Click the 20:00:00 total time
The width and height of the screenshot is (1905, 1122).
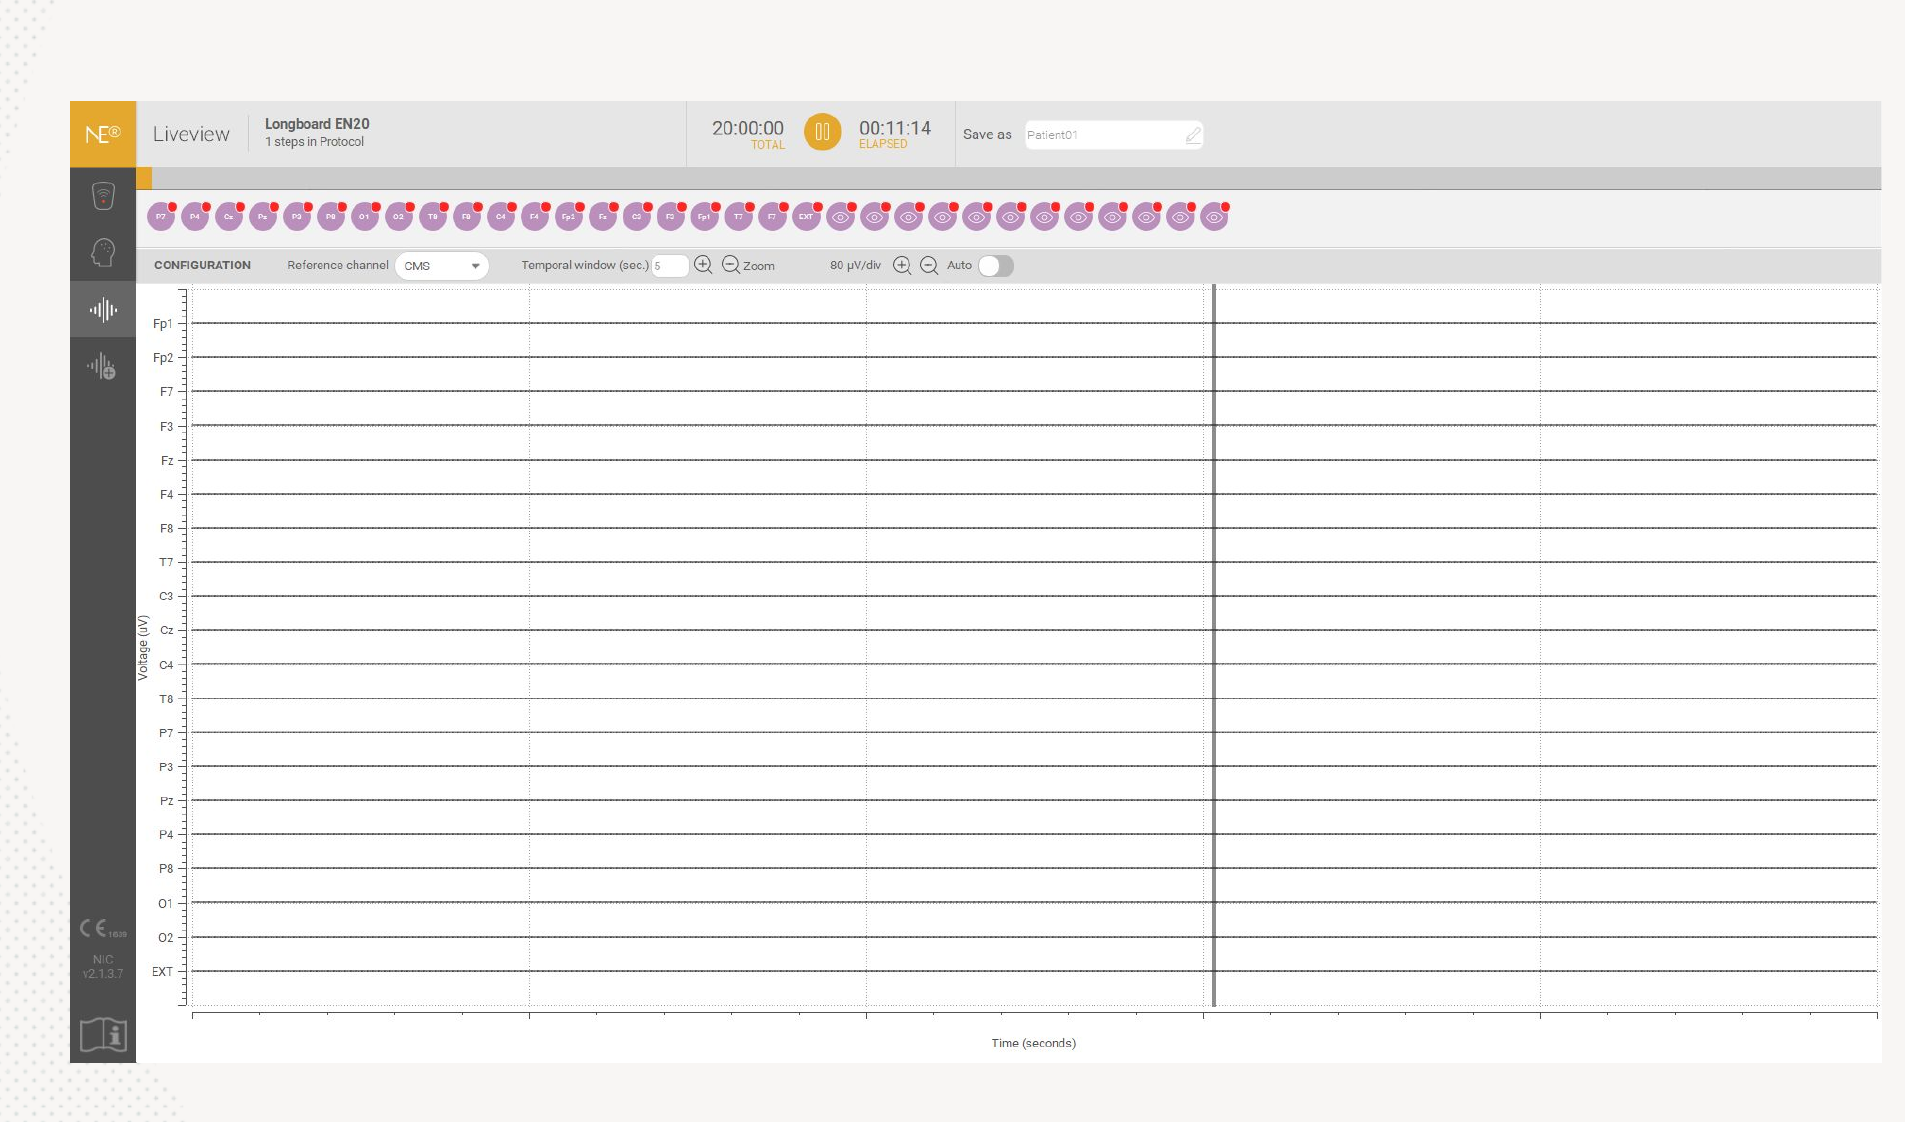748,128
